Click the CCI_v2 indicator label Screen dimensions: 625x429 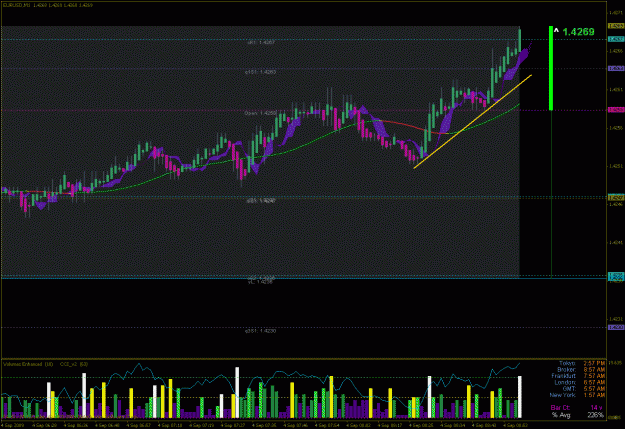74,364
